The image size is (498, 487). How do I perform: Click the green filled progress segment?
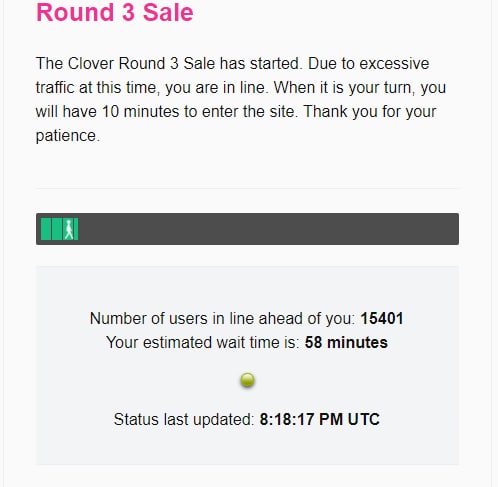coord(60,229)
